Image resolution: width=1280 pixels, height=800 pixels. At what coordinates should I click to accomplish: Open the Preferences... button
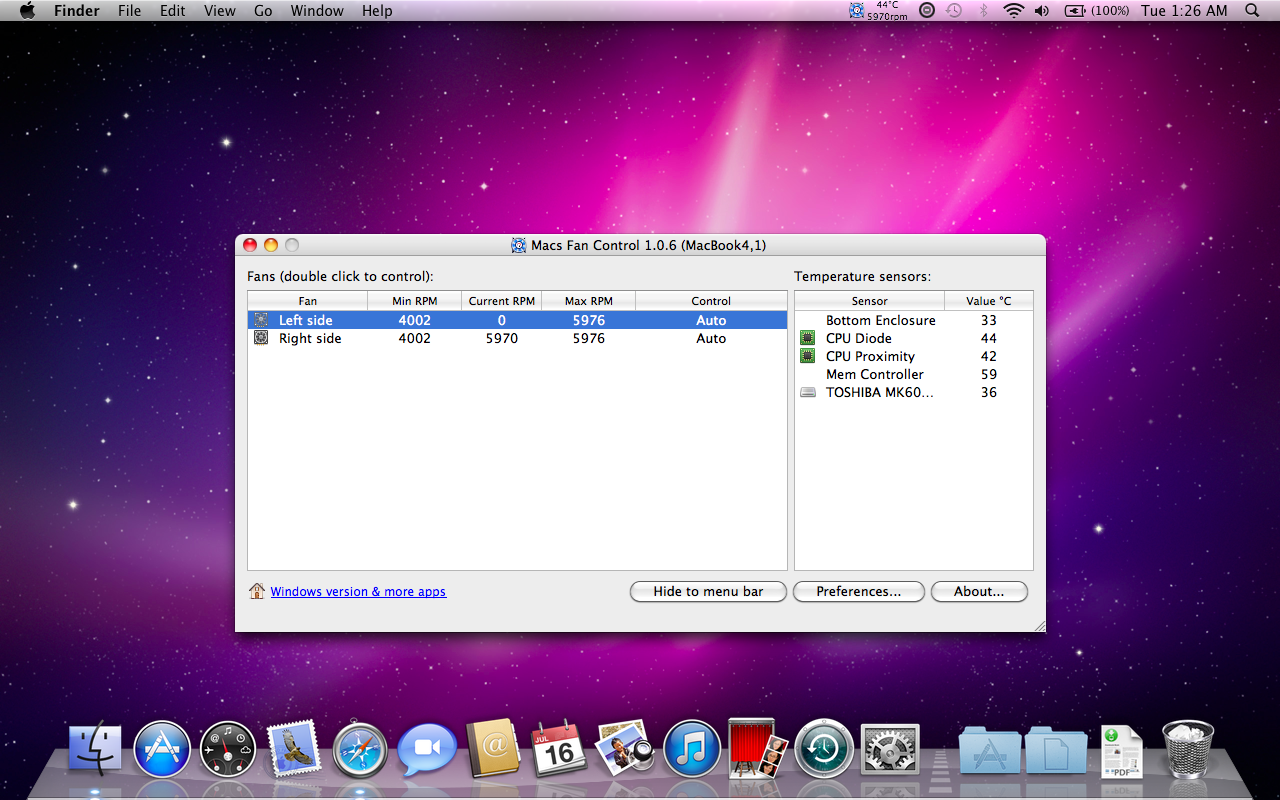click(858, 591)
